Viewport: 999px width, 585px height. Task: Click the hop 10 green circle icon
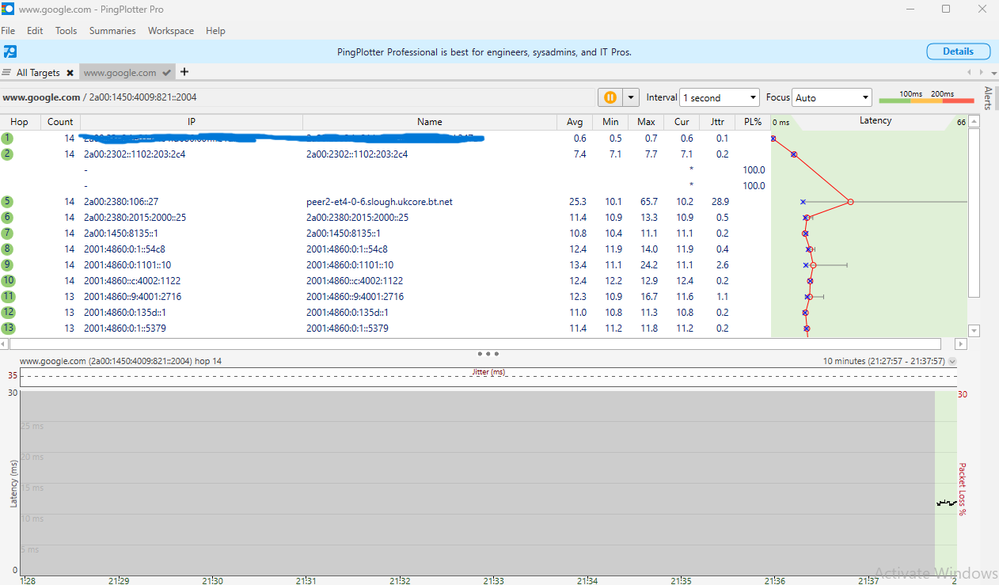click(8, 281)
